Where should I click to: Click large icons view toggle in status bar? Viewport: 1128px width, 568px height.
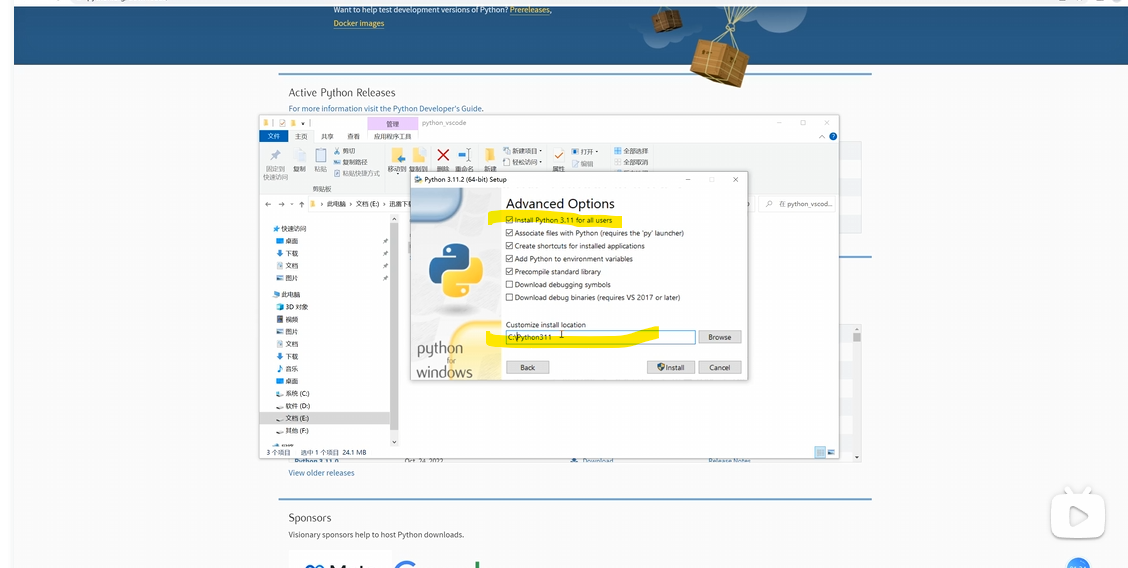coord(832,452)
